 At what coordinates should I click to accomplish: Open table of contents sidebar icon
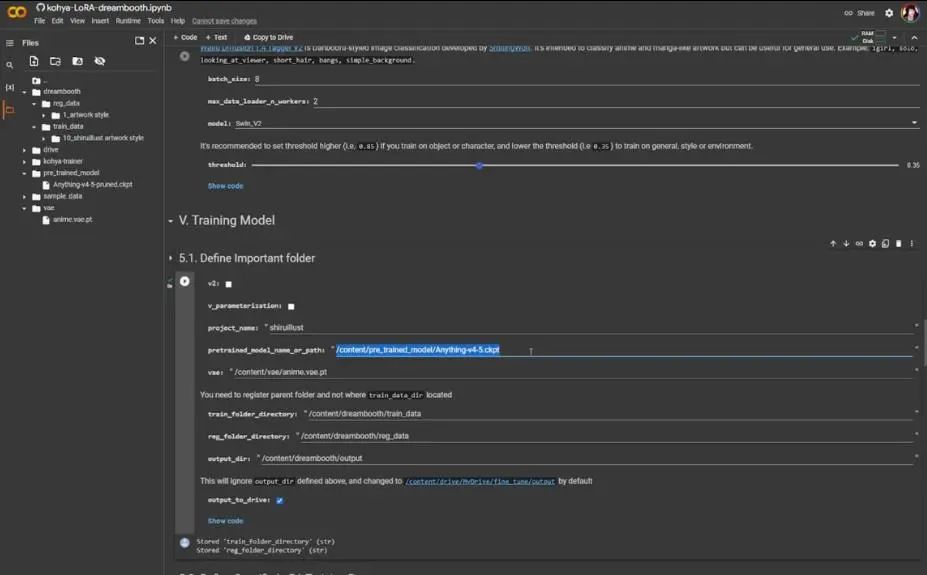pos(9,43)
